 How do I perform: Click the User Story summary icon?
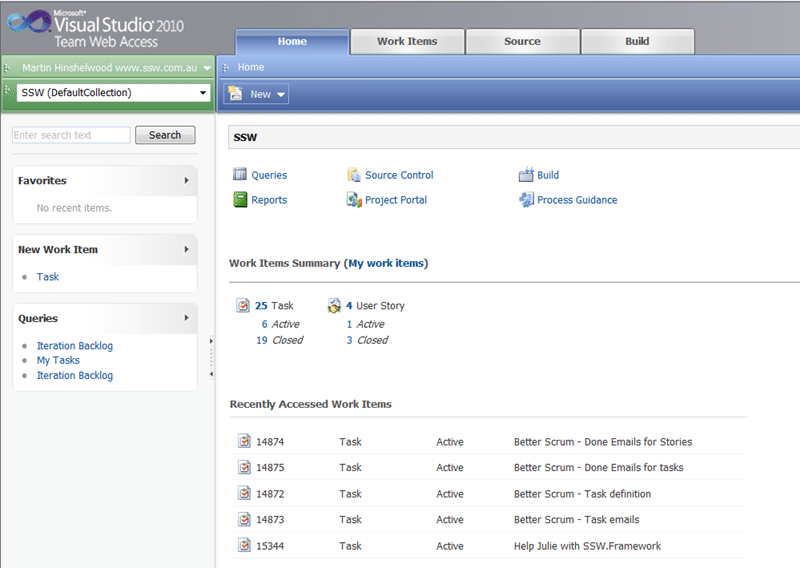click(x=334, y=305)
